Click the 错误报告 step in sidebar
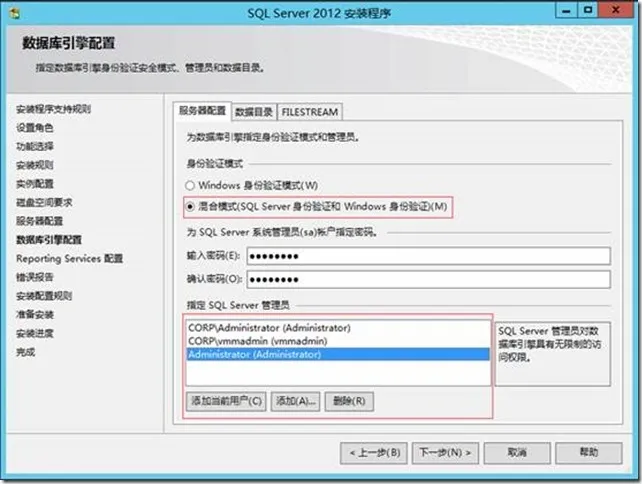 [35, 277]
